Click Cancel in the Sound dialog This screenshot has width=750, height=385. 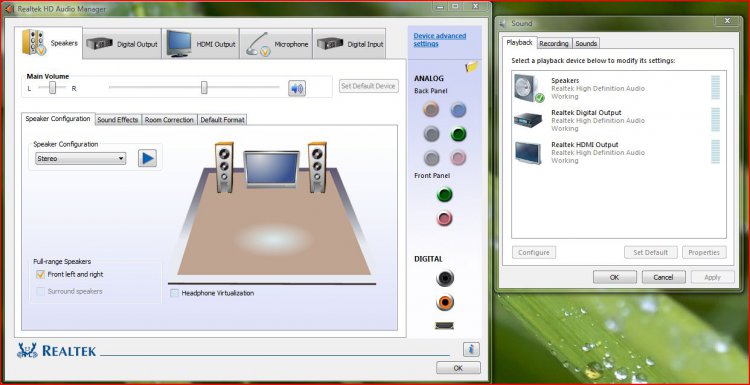tap(663, 277)
